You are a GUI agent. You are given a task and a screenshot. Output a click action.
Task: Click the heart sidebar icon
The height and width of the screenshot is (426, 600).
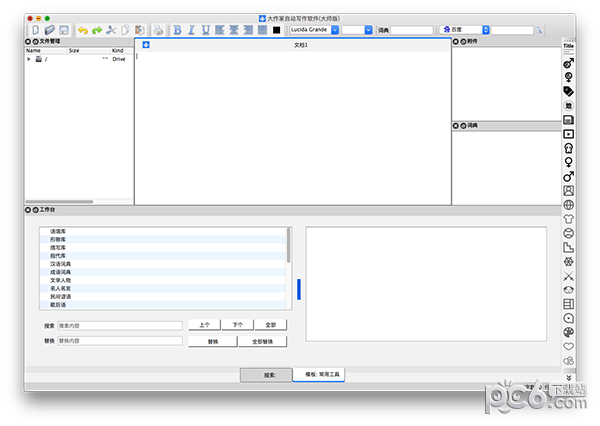pos(568,346)
